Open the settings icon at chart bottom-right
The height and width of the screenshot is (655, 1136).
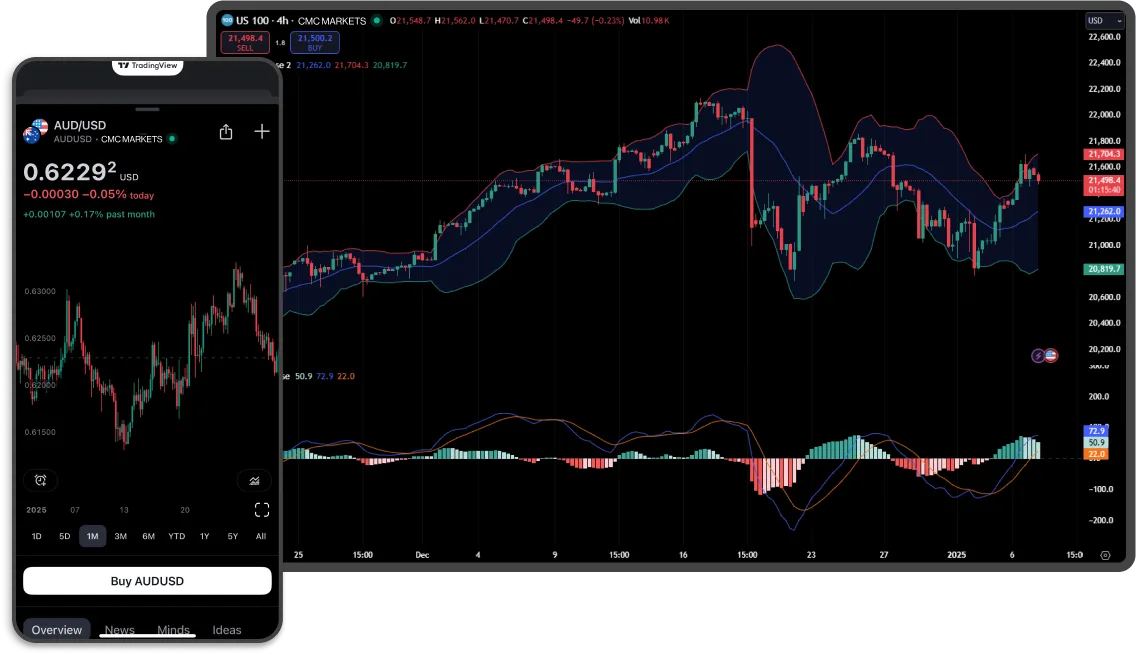click(1104, 554)
